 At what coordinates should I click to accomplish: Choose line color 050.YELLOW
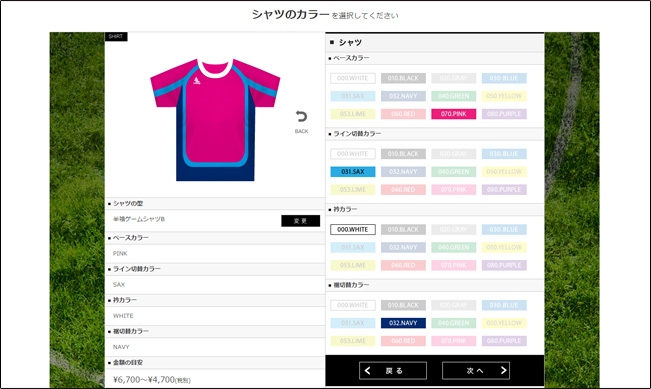(x=504, y=171)
